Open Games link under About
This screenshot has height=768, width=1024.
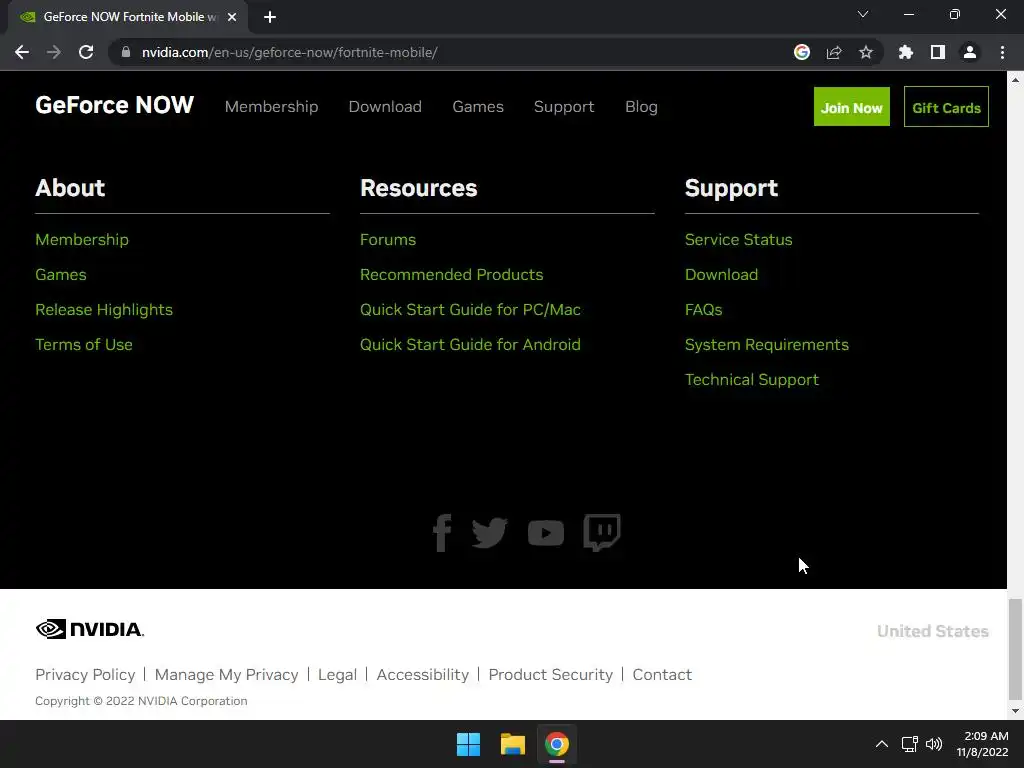point(61,275)
